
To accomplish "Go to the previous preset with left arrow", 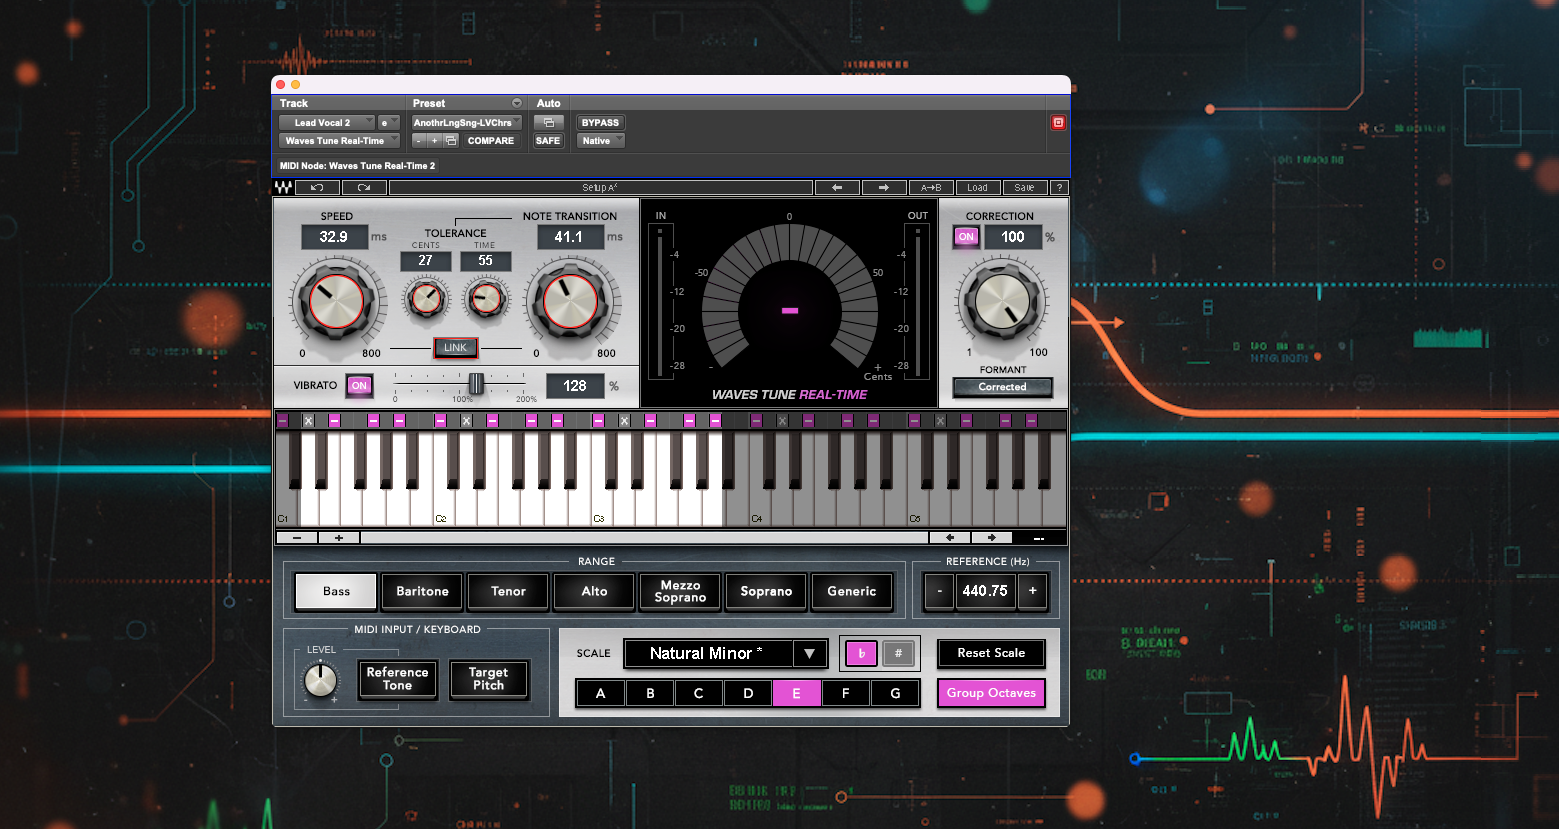I will click(x=837, y=188).
